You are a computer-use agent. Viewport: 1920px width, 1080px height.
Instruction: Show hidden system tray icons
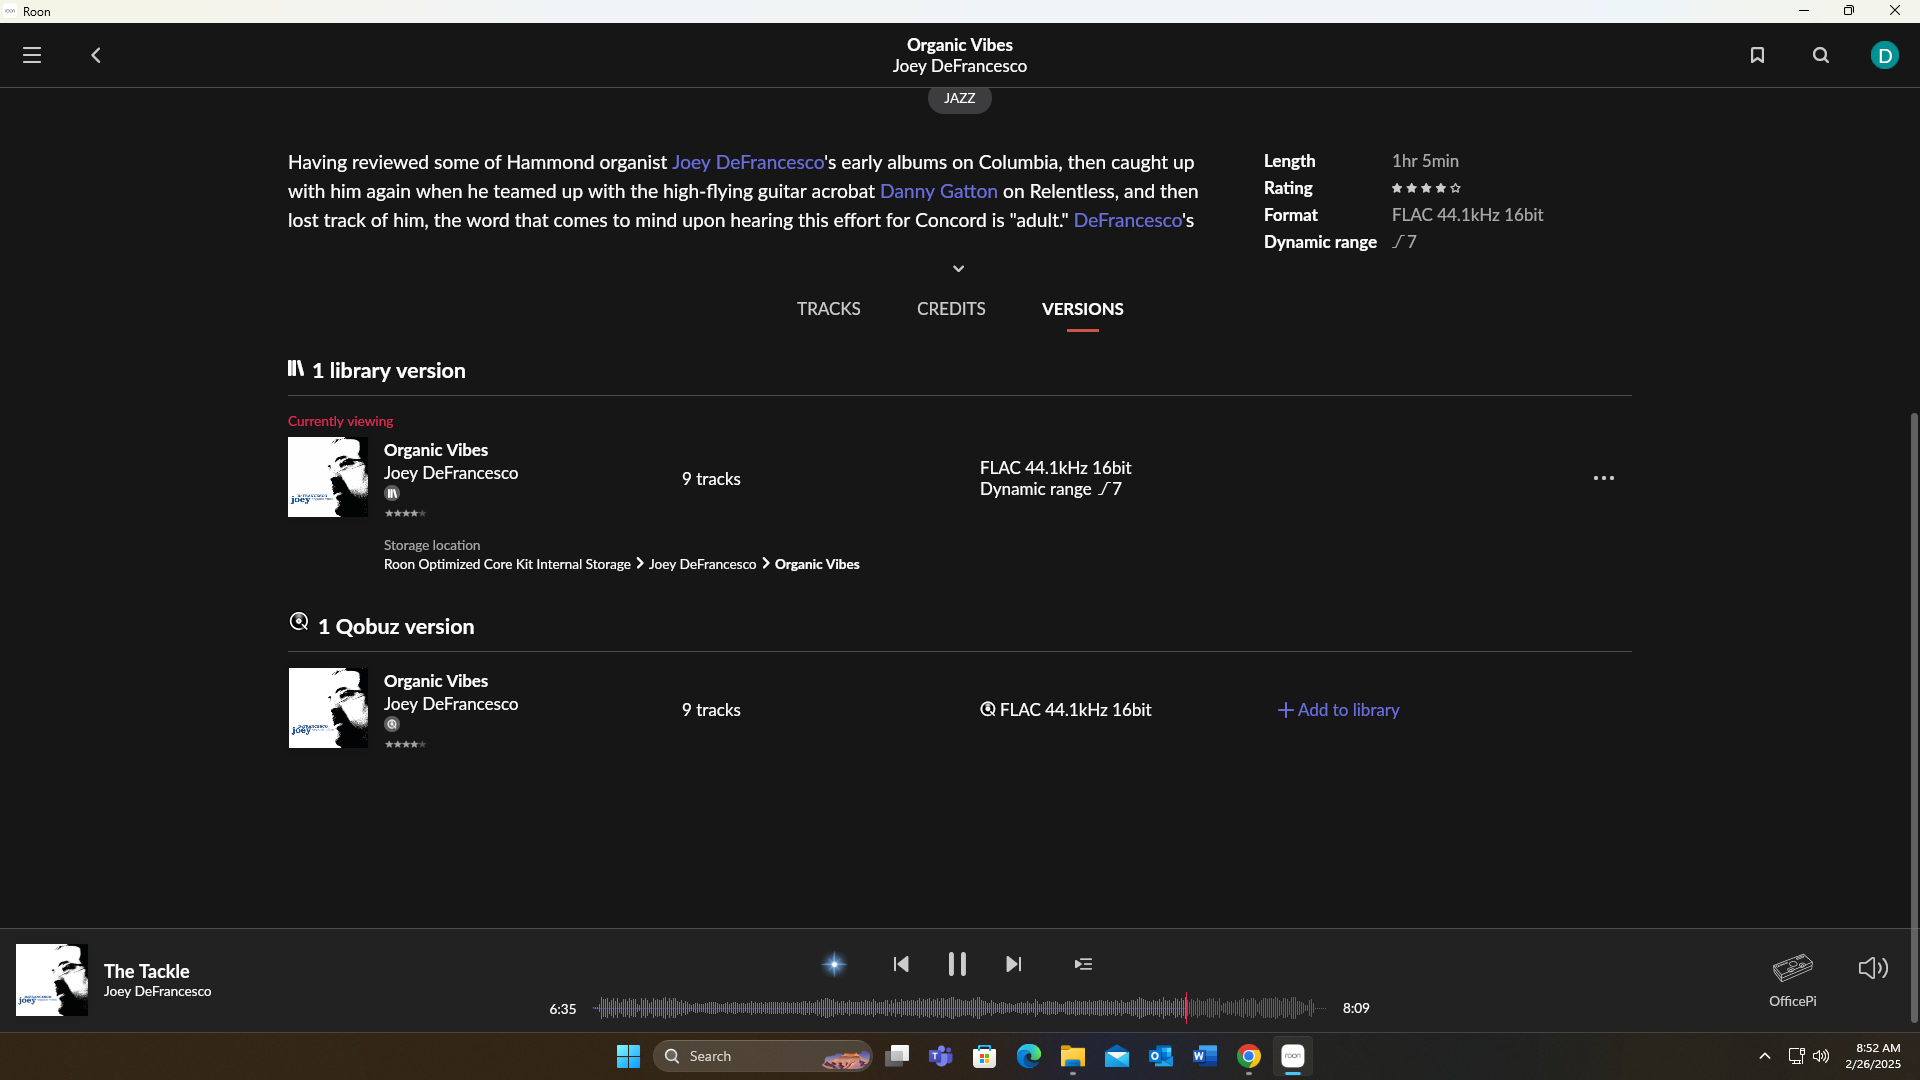point(1765,1056)
